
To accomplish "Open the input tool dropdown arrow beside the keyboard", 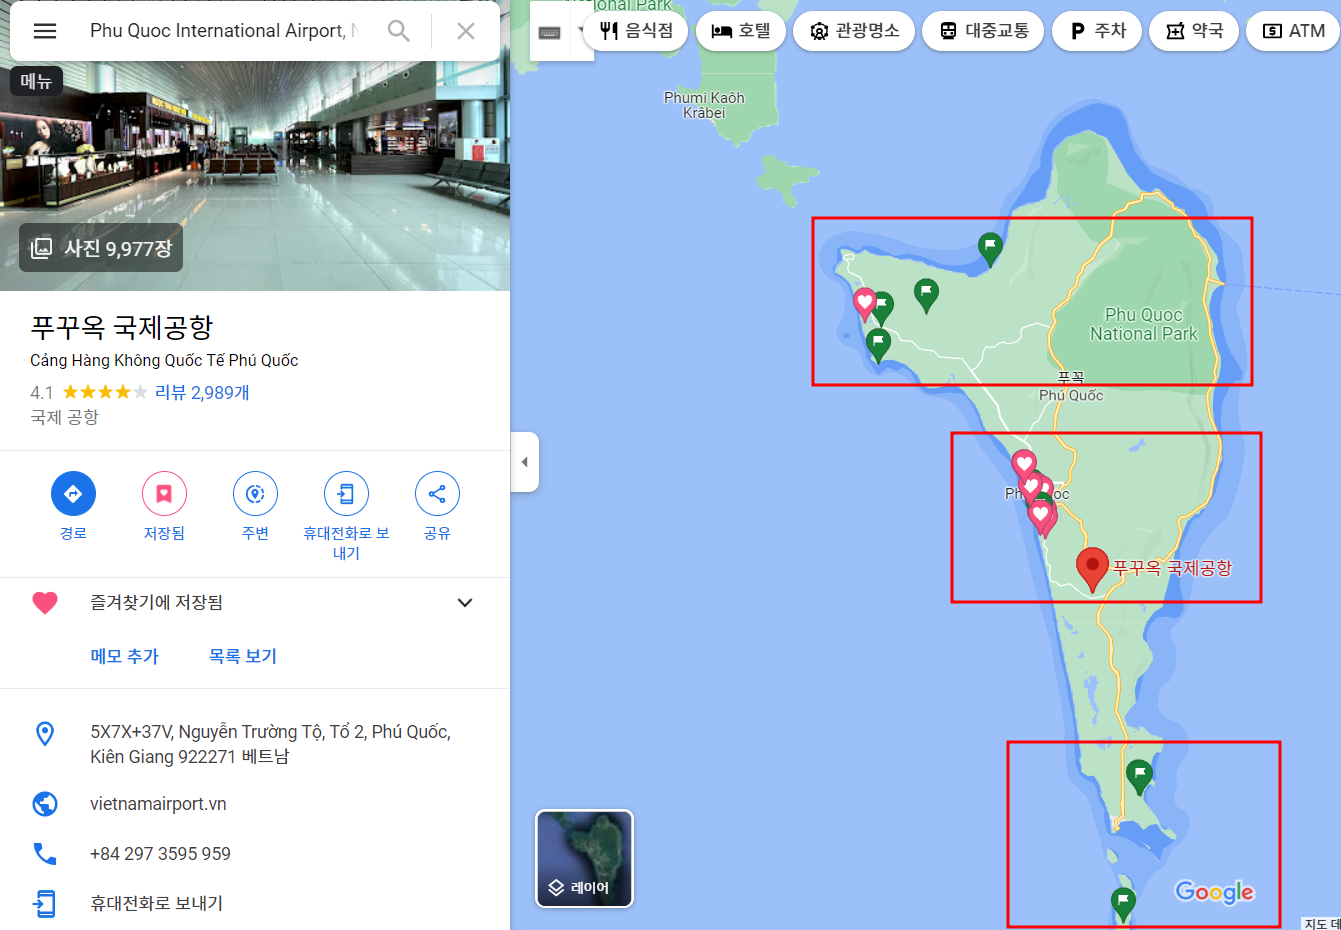I will click(581, 30).
